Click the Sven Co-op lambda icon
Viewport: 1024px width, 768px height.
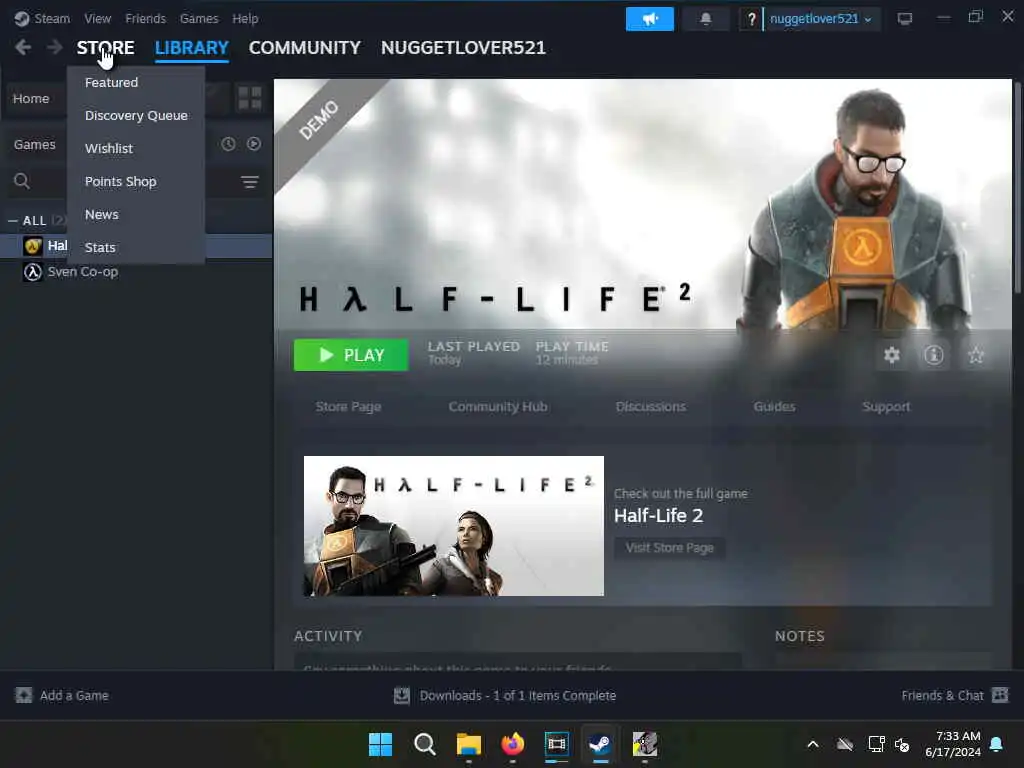click(x=33, y=272)
